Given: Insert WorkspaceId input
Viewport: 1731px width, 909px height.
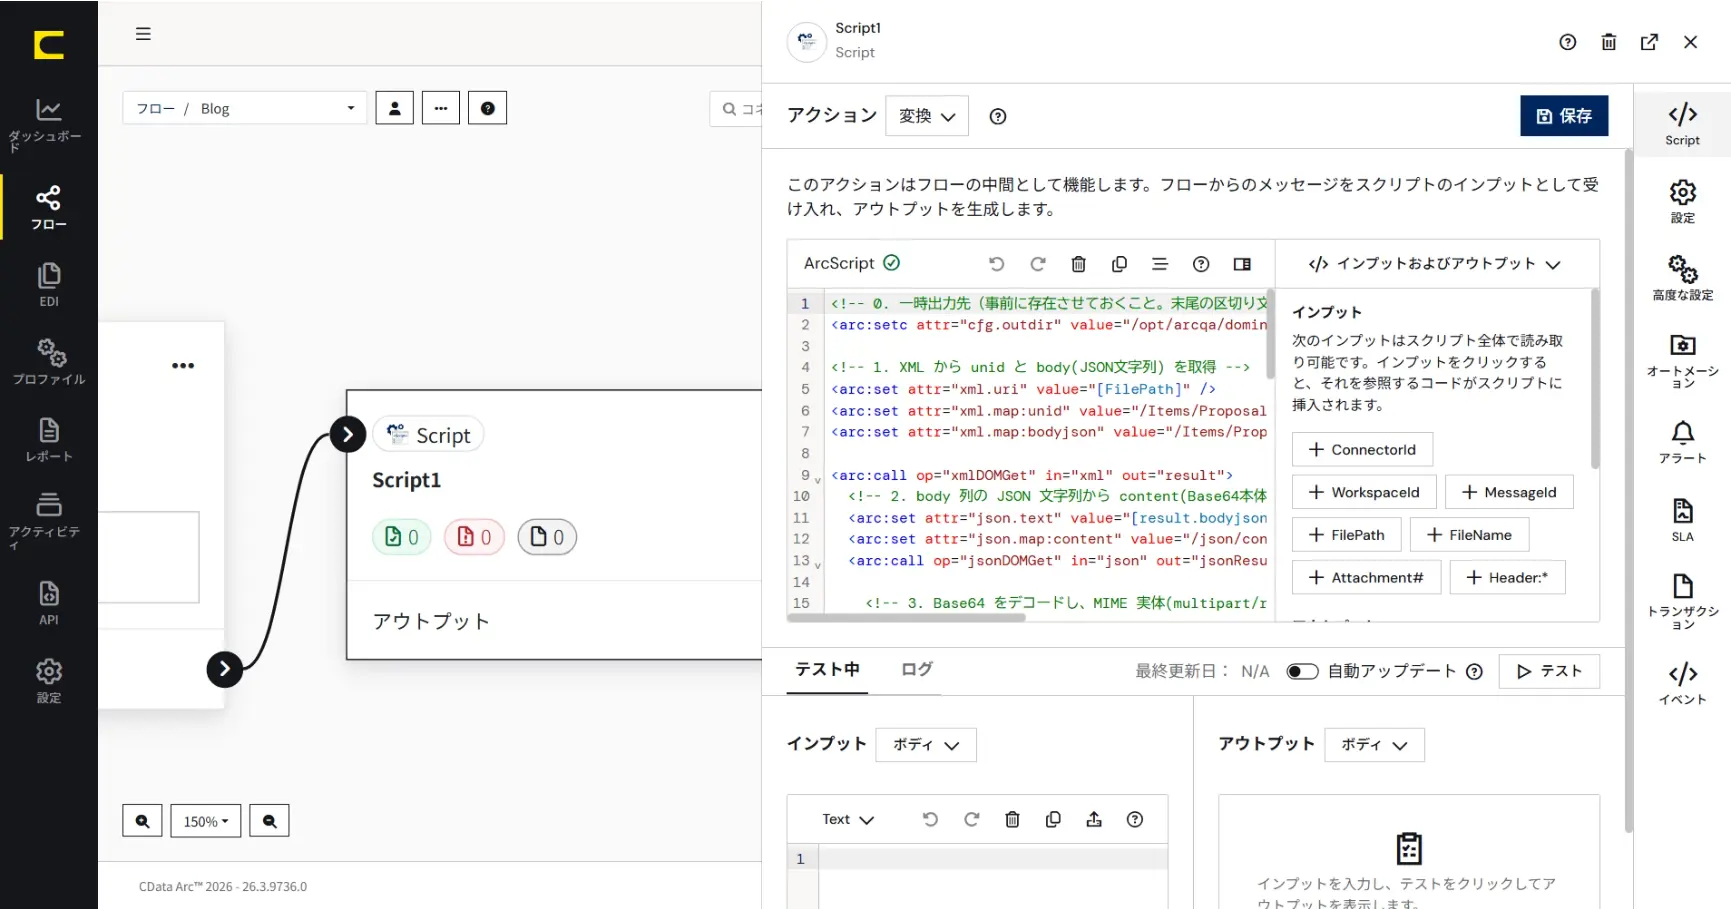Looking at the screenshot, I should coord(1364,492).
